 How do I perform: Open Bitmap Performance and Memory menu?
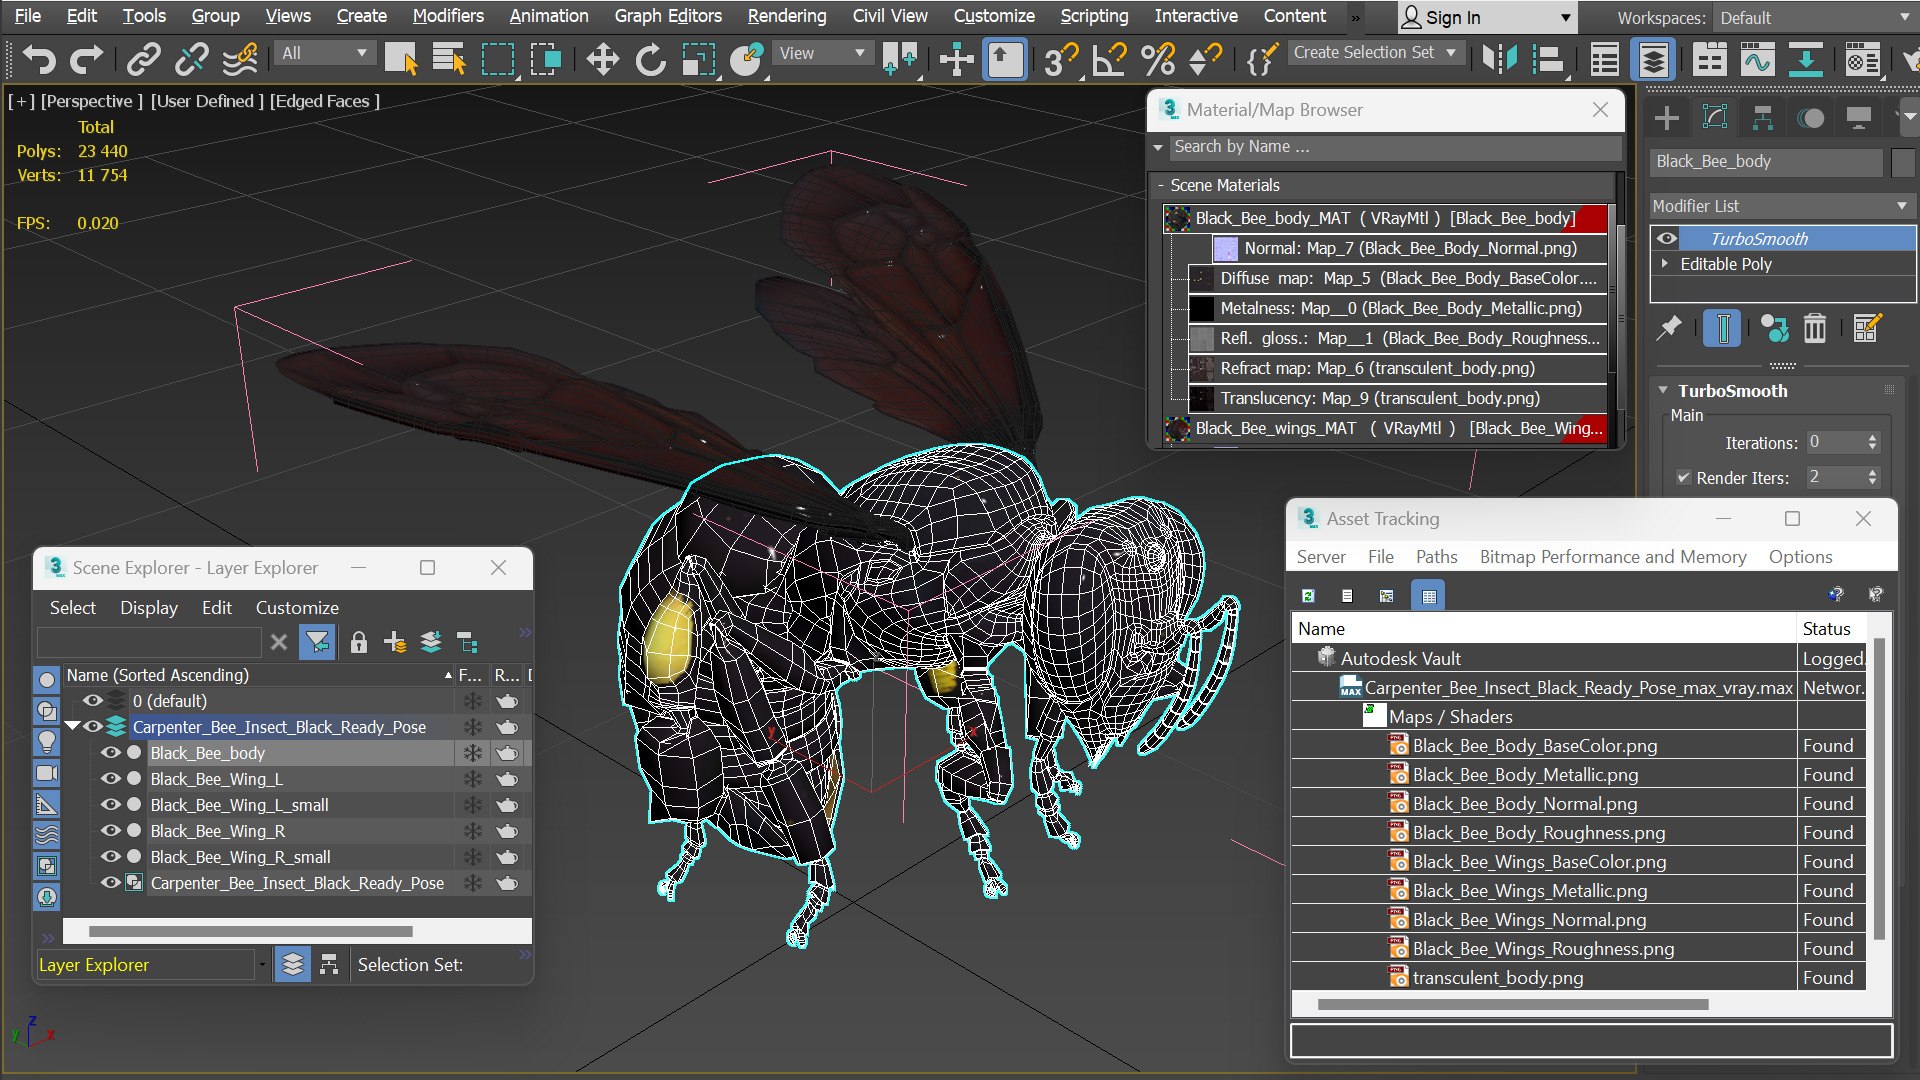(1613, 557)
